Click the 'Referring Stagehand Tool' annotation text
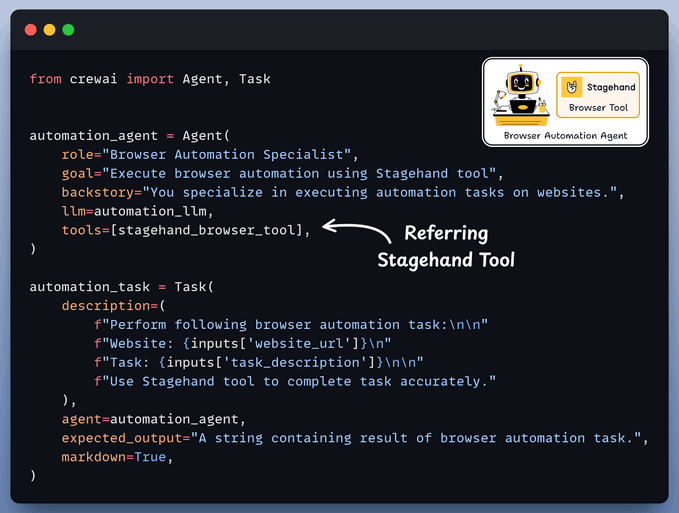The image size is (679, 513). (x=446, y=246)
